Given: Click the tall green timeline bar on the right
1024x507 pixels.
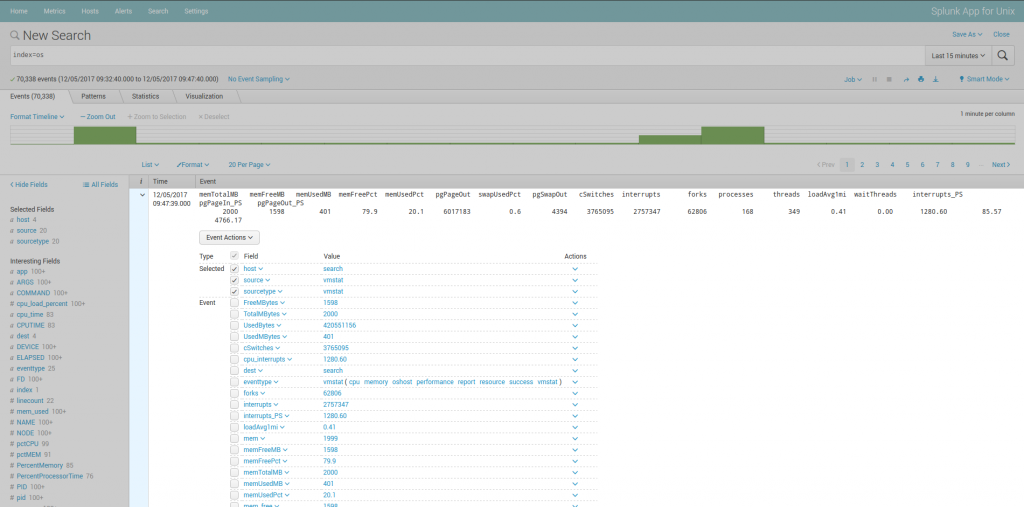Looking at the screenshot, I should coord(732,135).
